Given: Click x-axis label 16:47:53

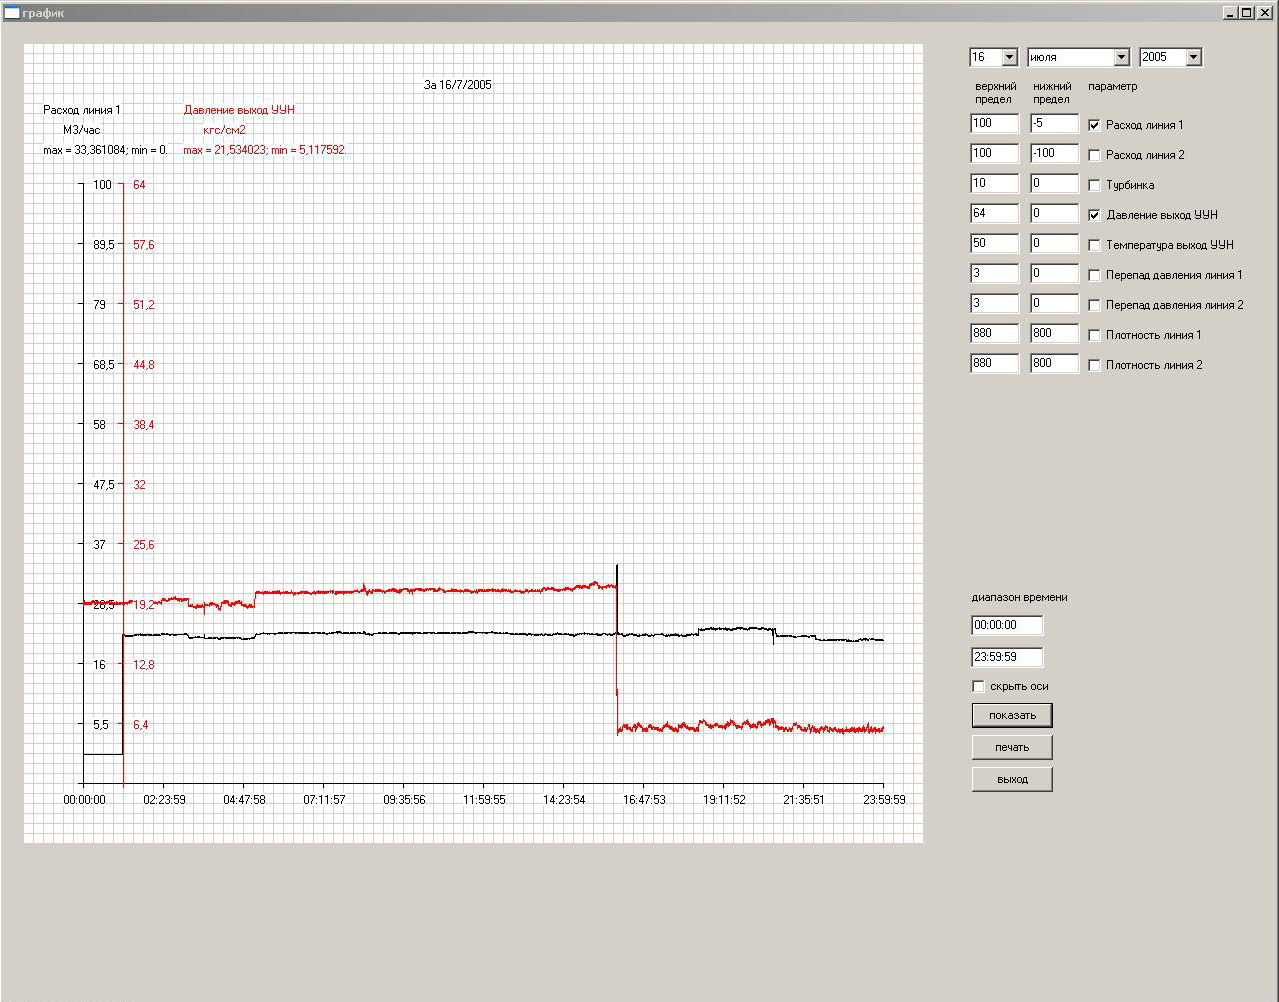Looking at the screenshot, I should pos(644,800).
